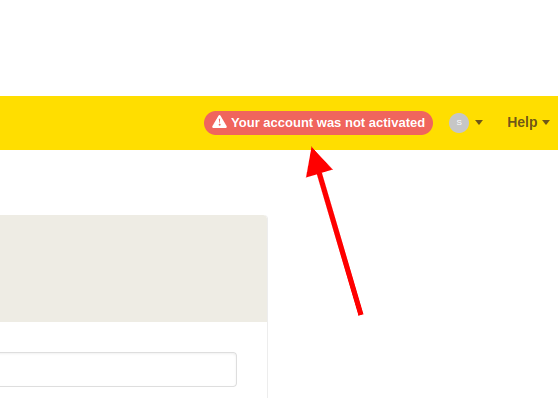Click the white form body below beige header

tap(133, 360)
